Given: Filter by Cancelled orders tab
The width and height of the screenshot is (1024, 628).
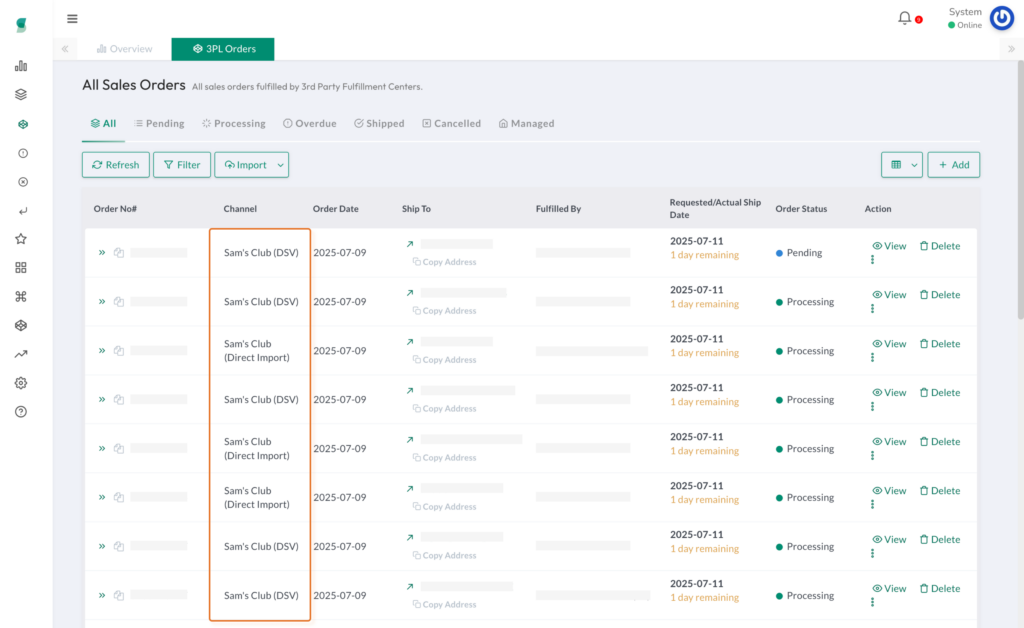Looking at the screenshot, I should coord(451,123).
